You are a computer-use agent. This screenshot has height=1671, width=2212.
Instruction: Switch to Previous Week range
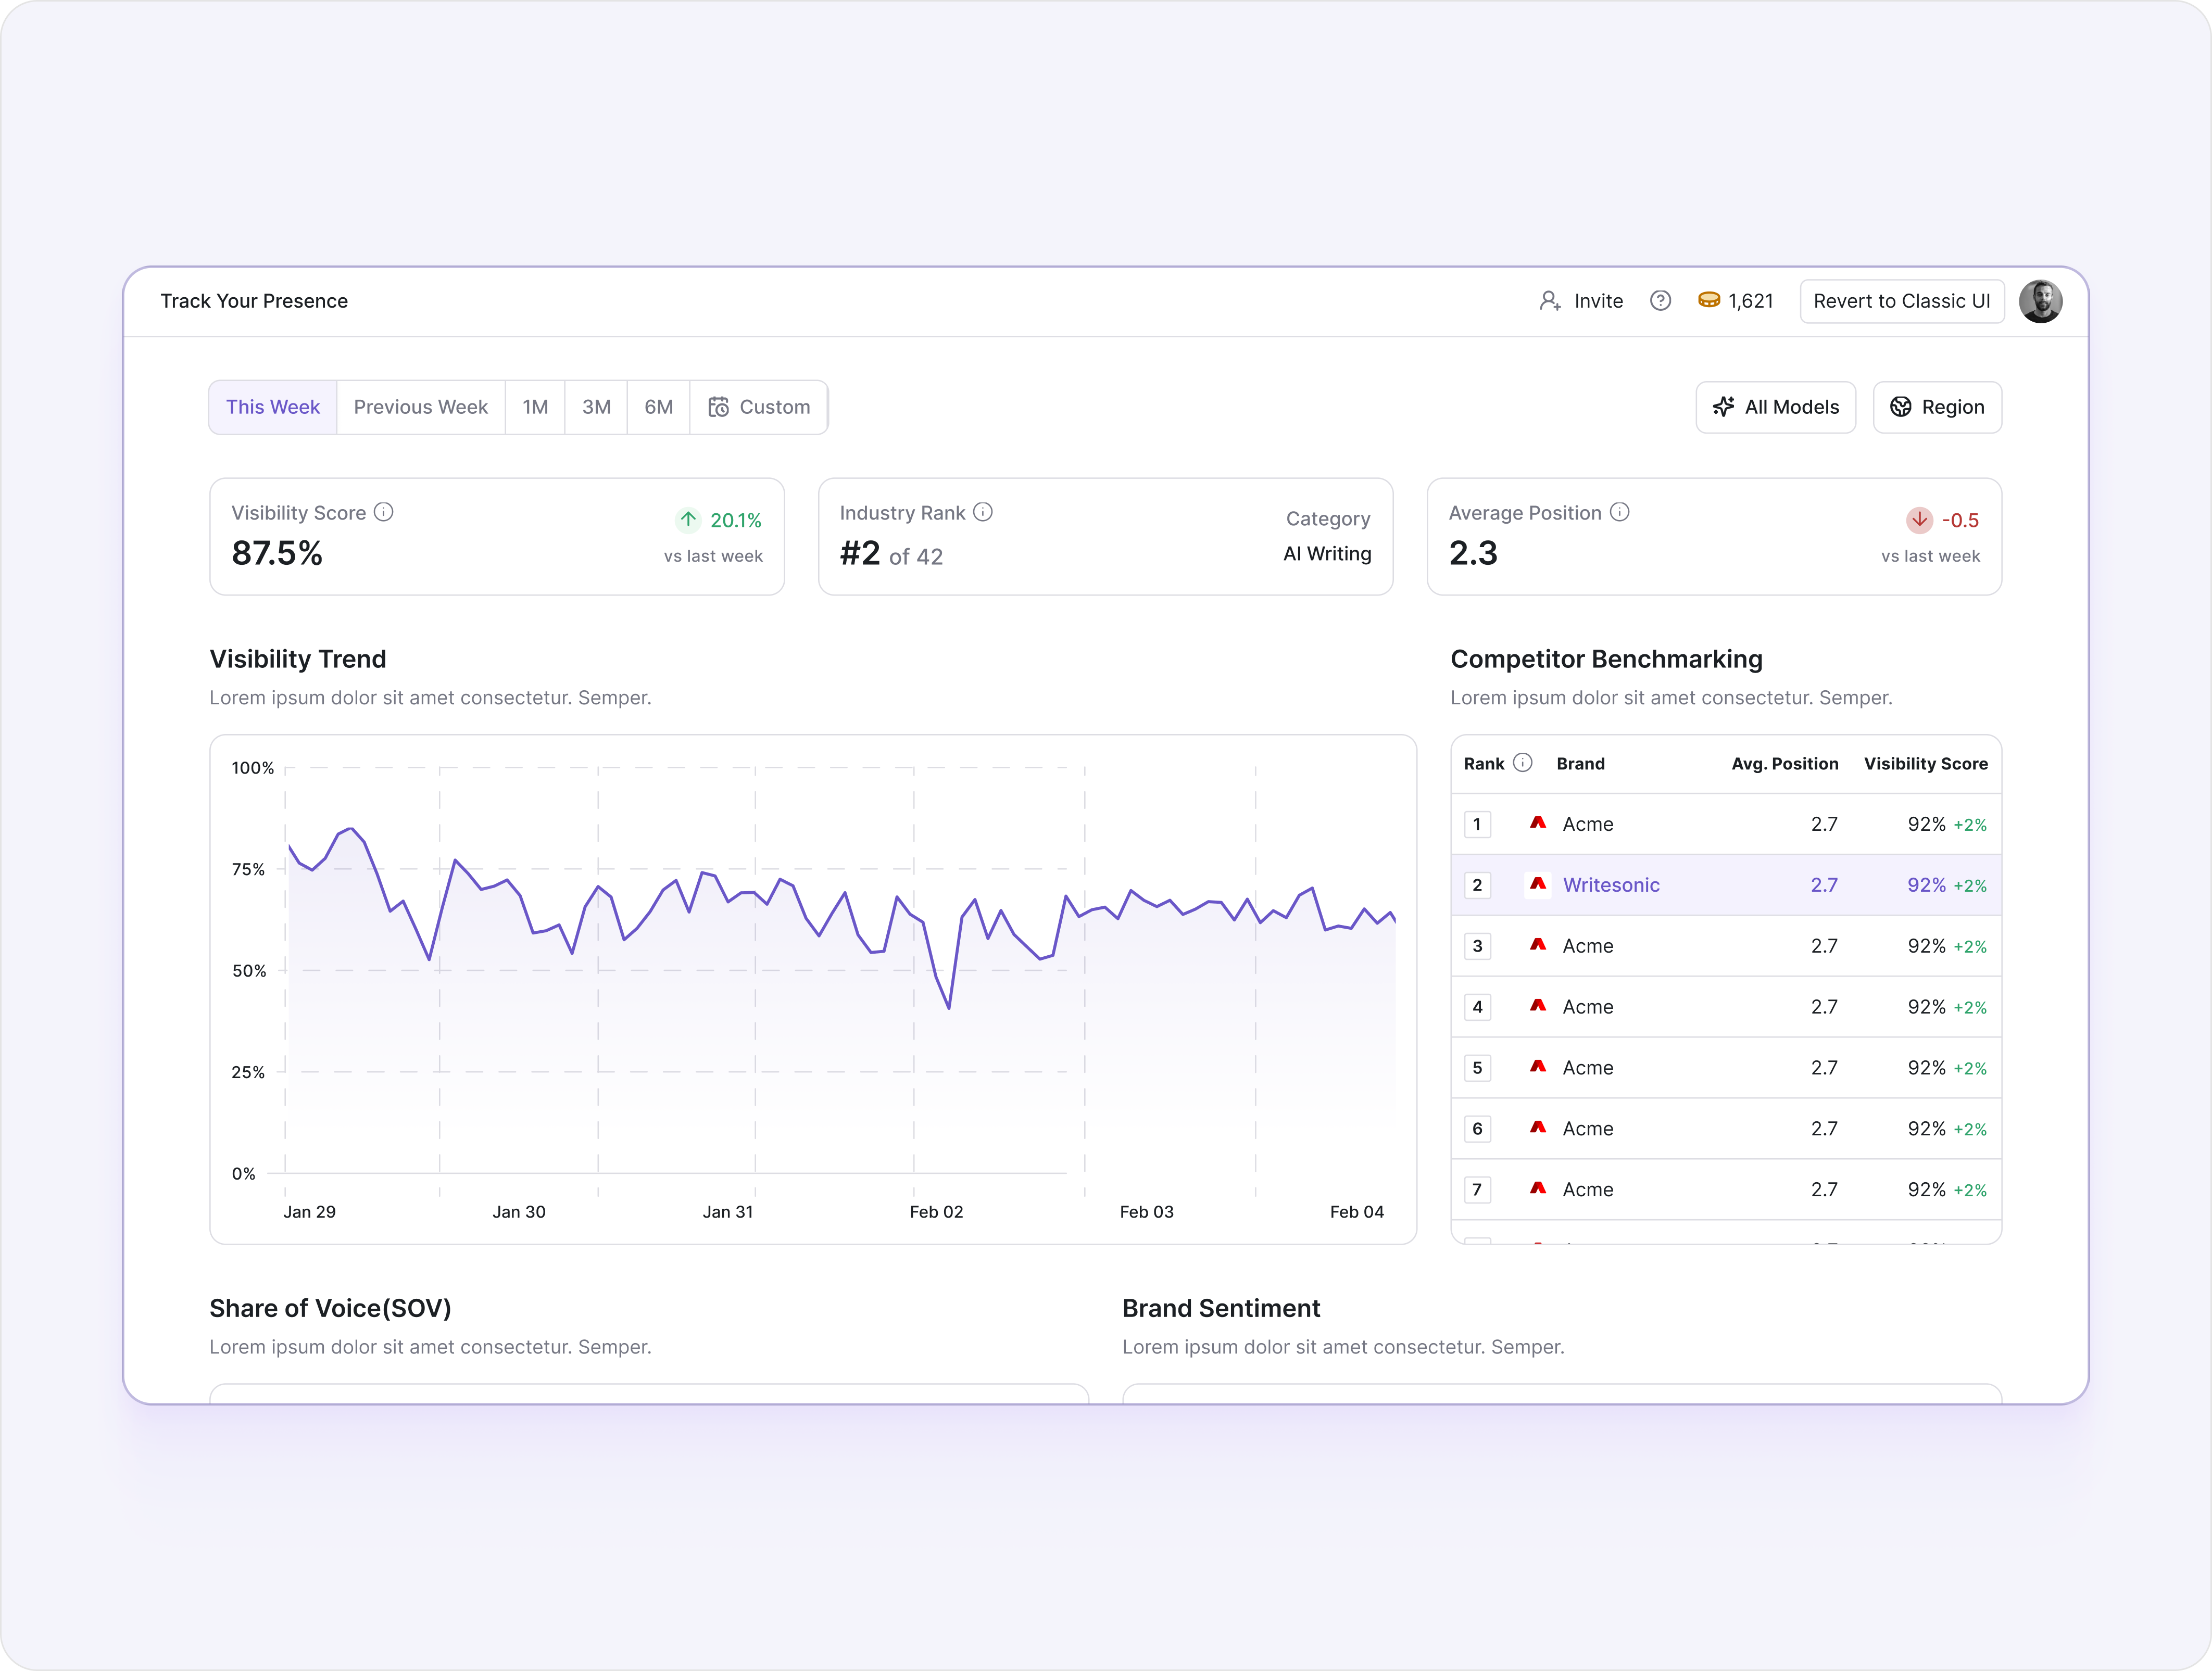click(x=420, y=407)
